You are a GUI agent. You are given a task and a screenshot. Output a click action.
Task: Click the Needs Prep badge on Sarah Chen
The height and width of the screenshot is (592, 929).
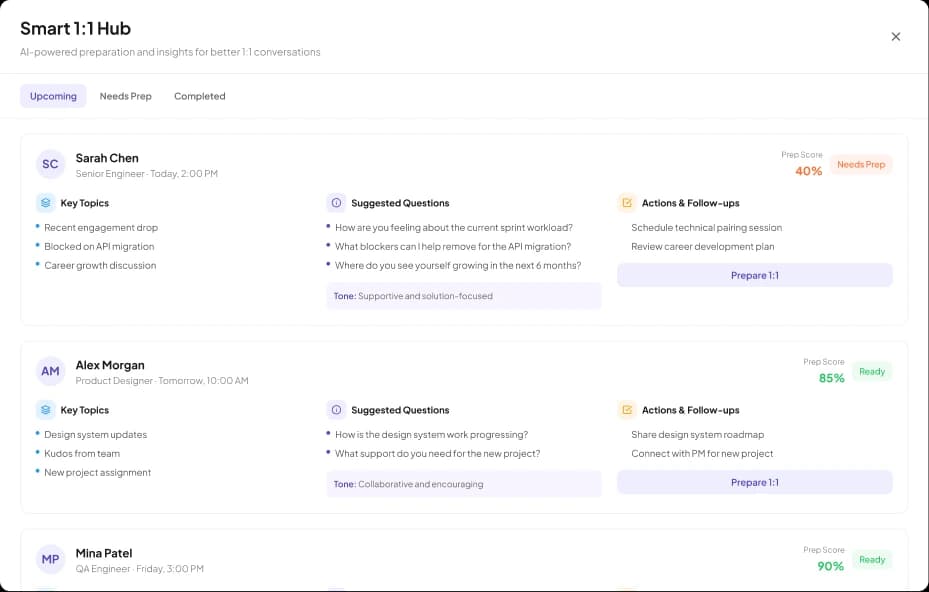(861, 164)
